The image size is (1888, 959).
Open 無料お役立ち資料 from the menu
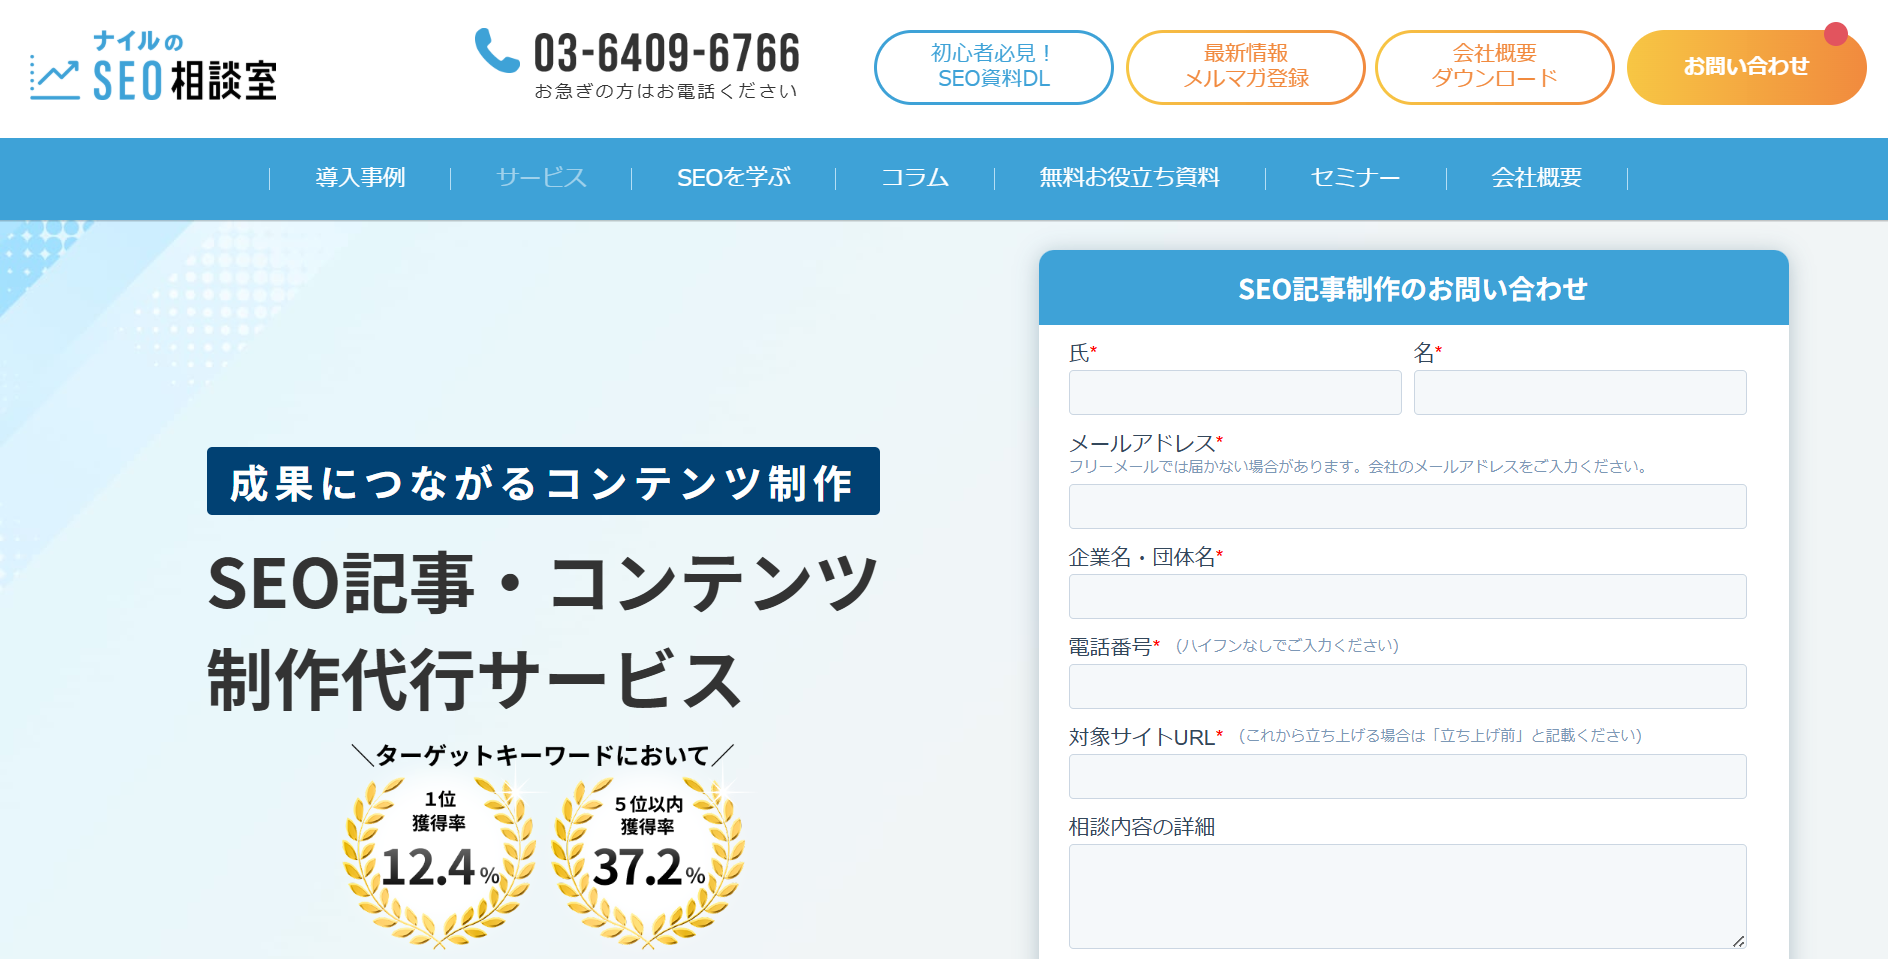coord(1131,178)
